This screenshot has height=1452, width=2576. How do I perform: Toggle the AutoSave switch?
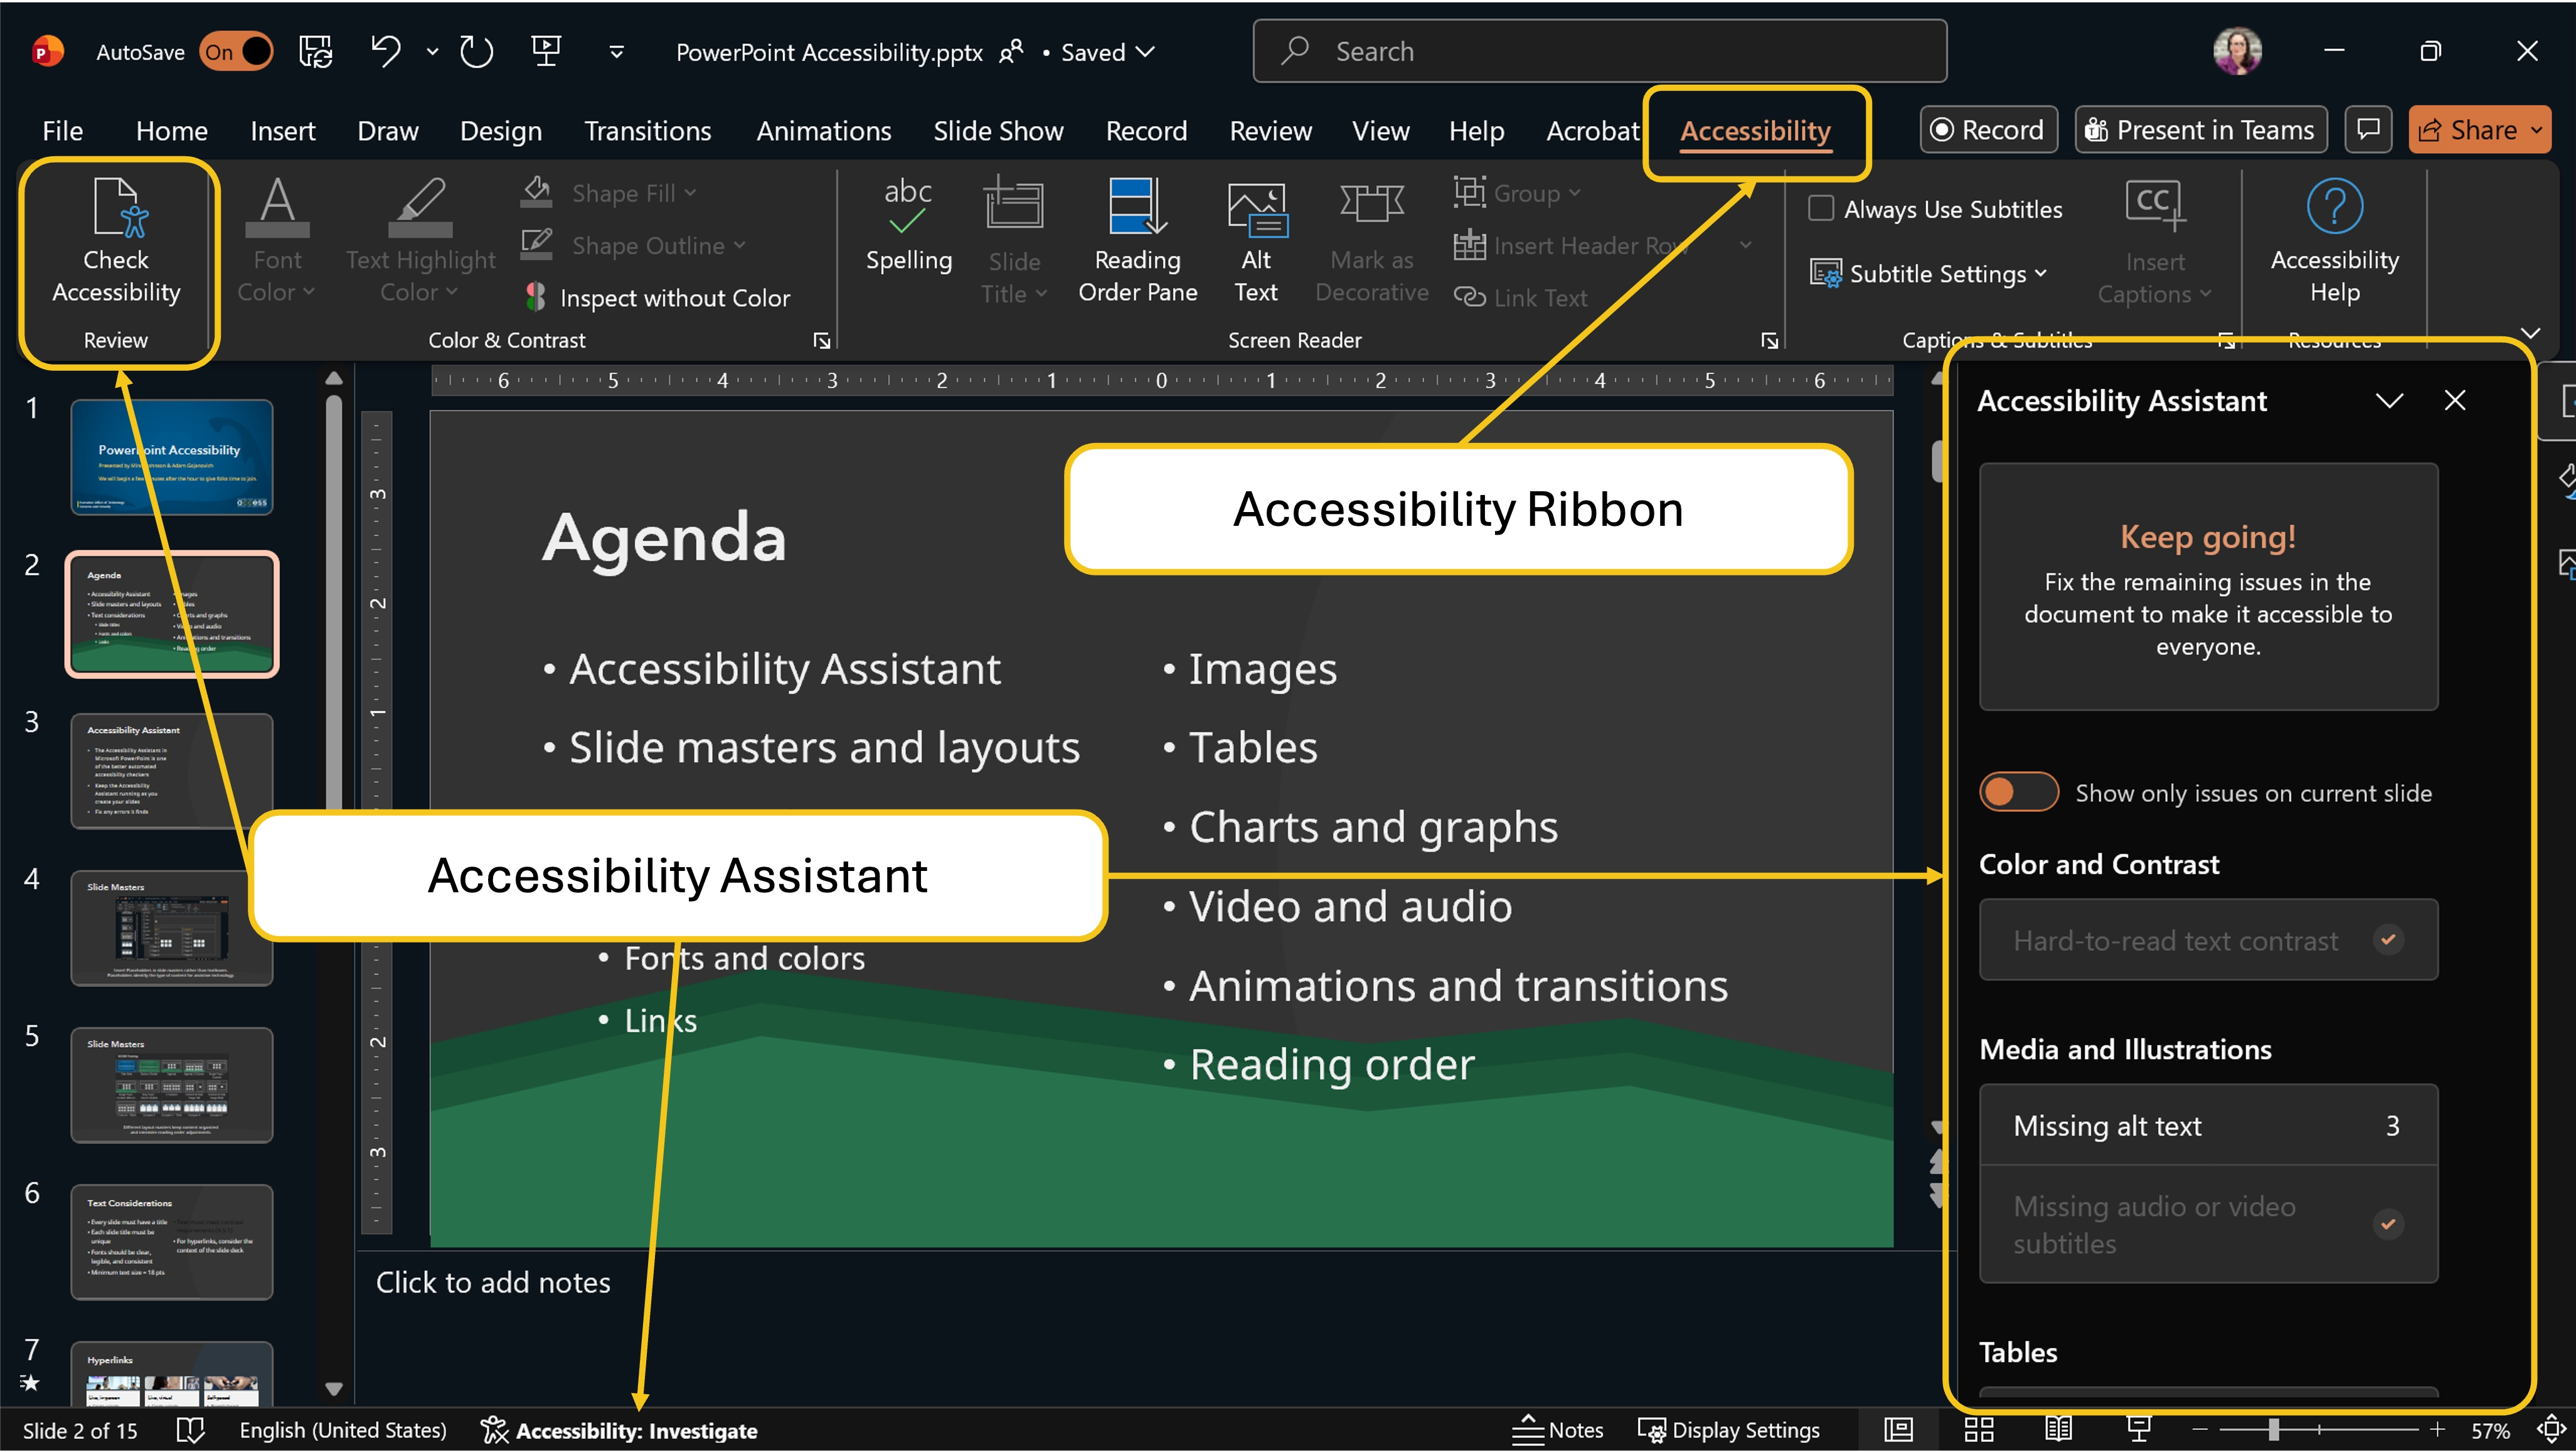[x=235, y=51]
